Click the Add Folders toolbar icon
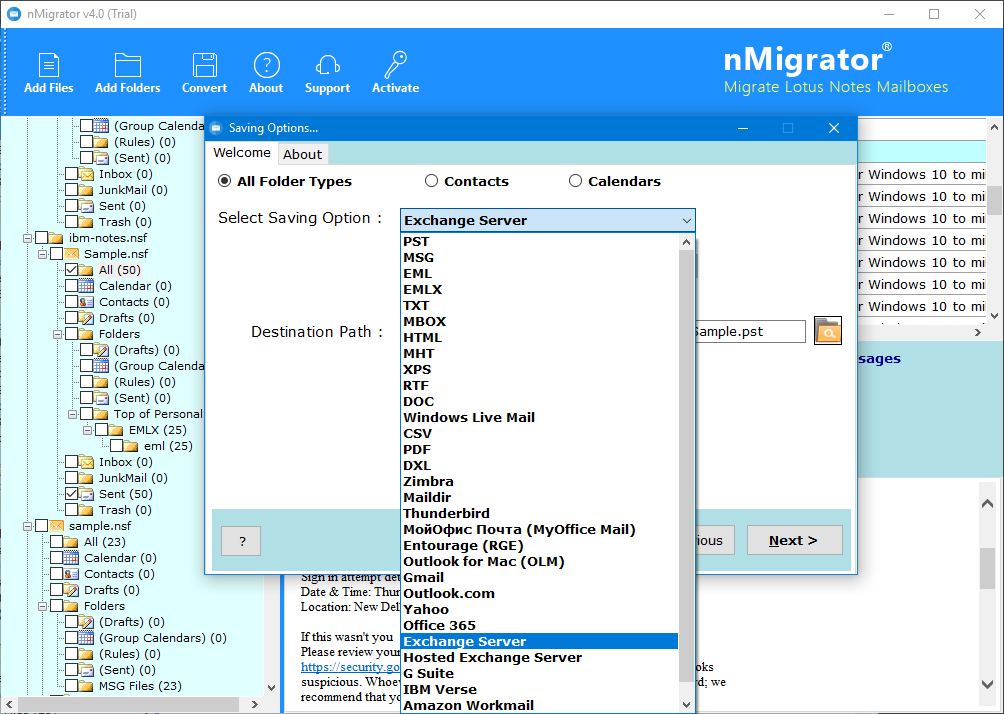1004x714 pixels. point(127,65)
